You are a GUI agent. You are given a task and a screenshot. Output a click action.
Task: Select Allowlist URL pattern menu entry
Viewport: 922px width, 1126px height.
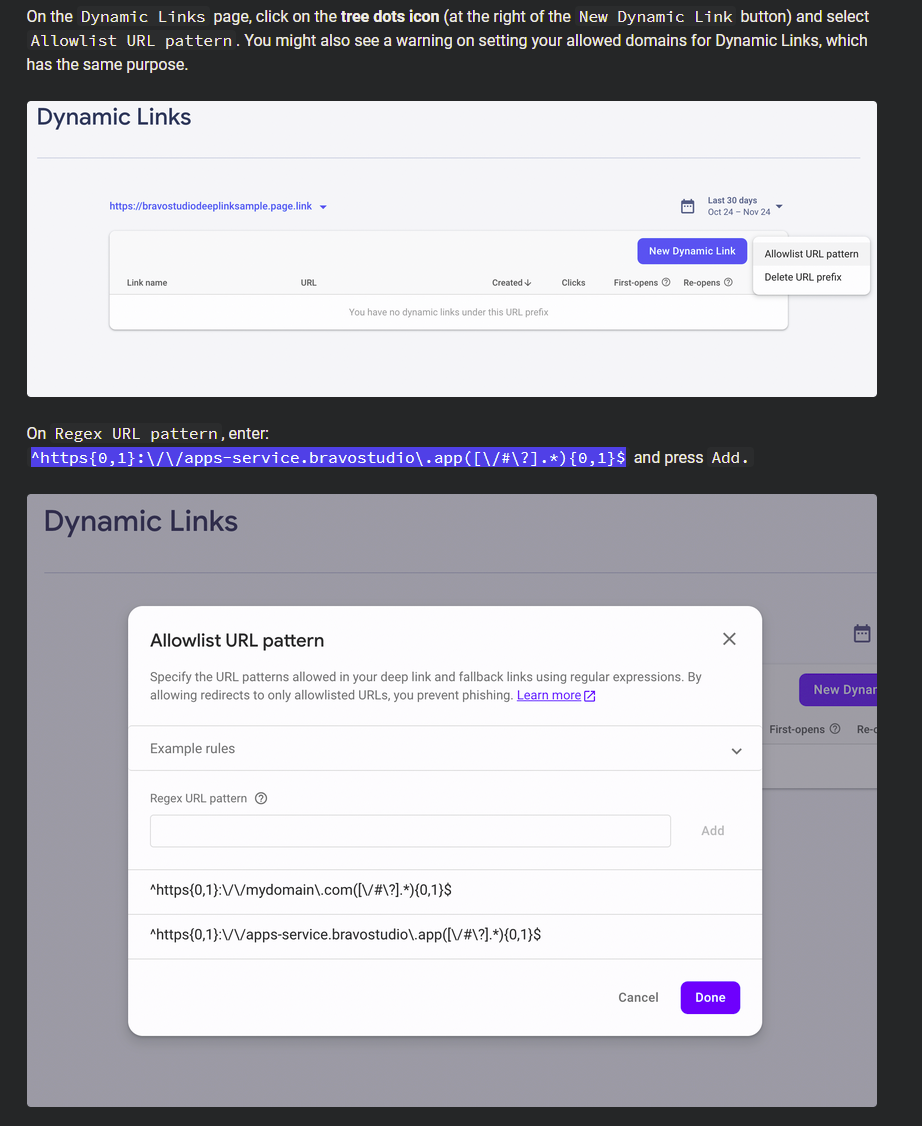tap(811, 254)
